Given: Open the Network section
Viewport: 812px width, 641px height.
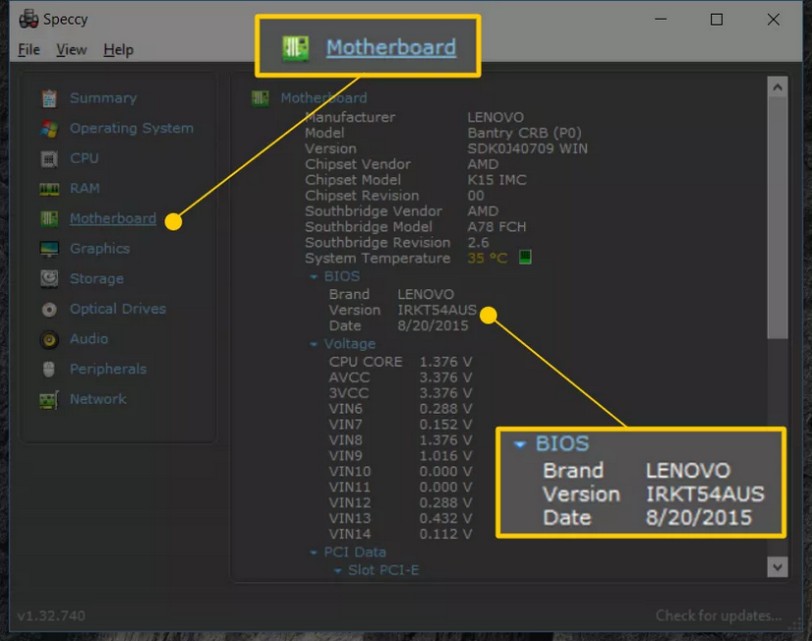Looking at the screenshot, I should pos(98,399).
